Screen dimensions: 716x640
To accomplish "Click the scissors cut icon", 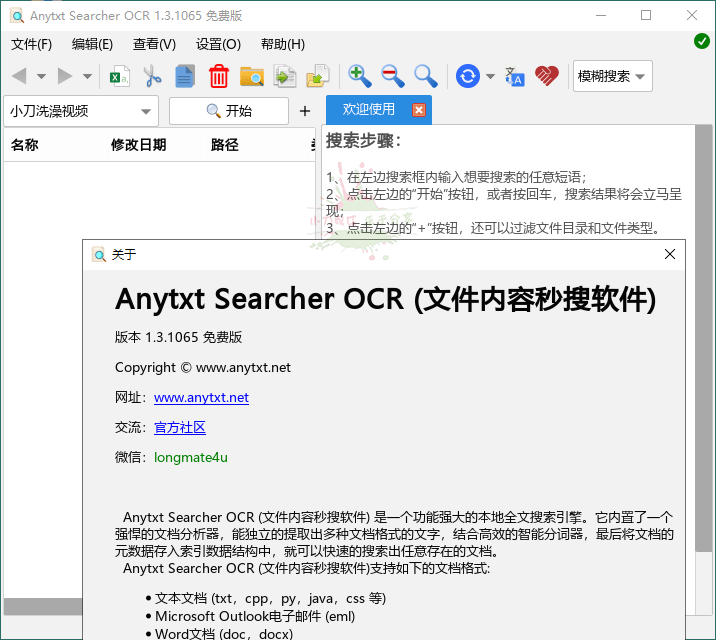I will (x=152, y=76).
